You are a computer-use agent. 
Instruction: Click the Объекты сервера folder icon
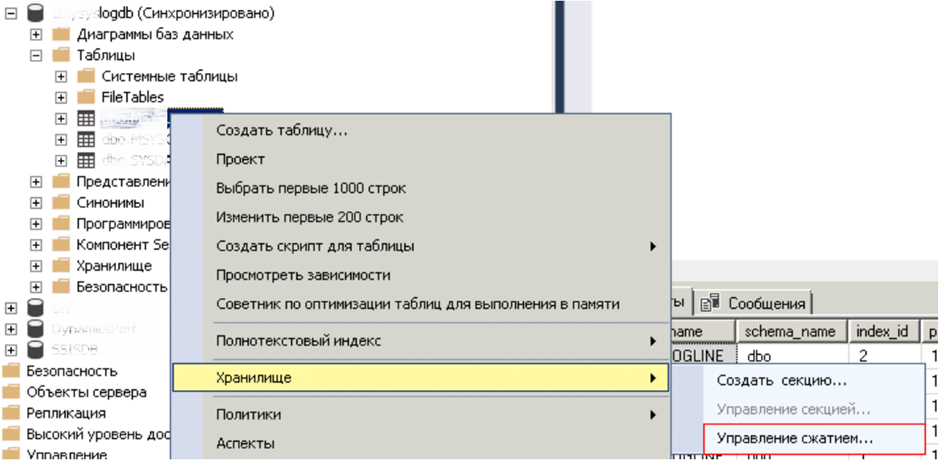coord(12,392)
